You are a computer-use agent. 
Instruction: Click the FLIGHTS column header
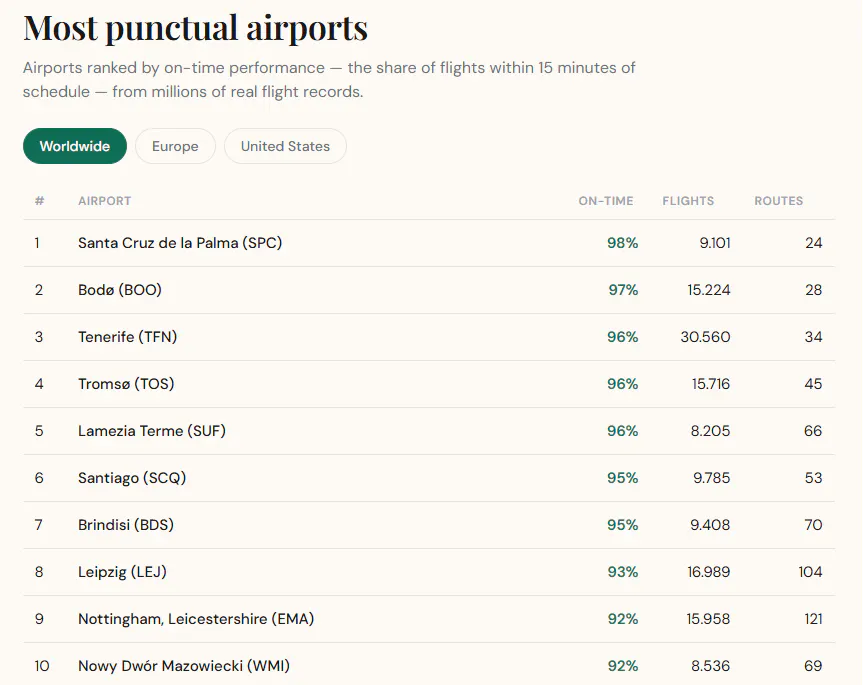(x=688, y=201)
